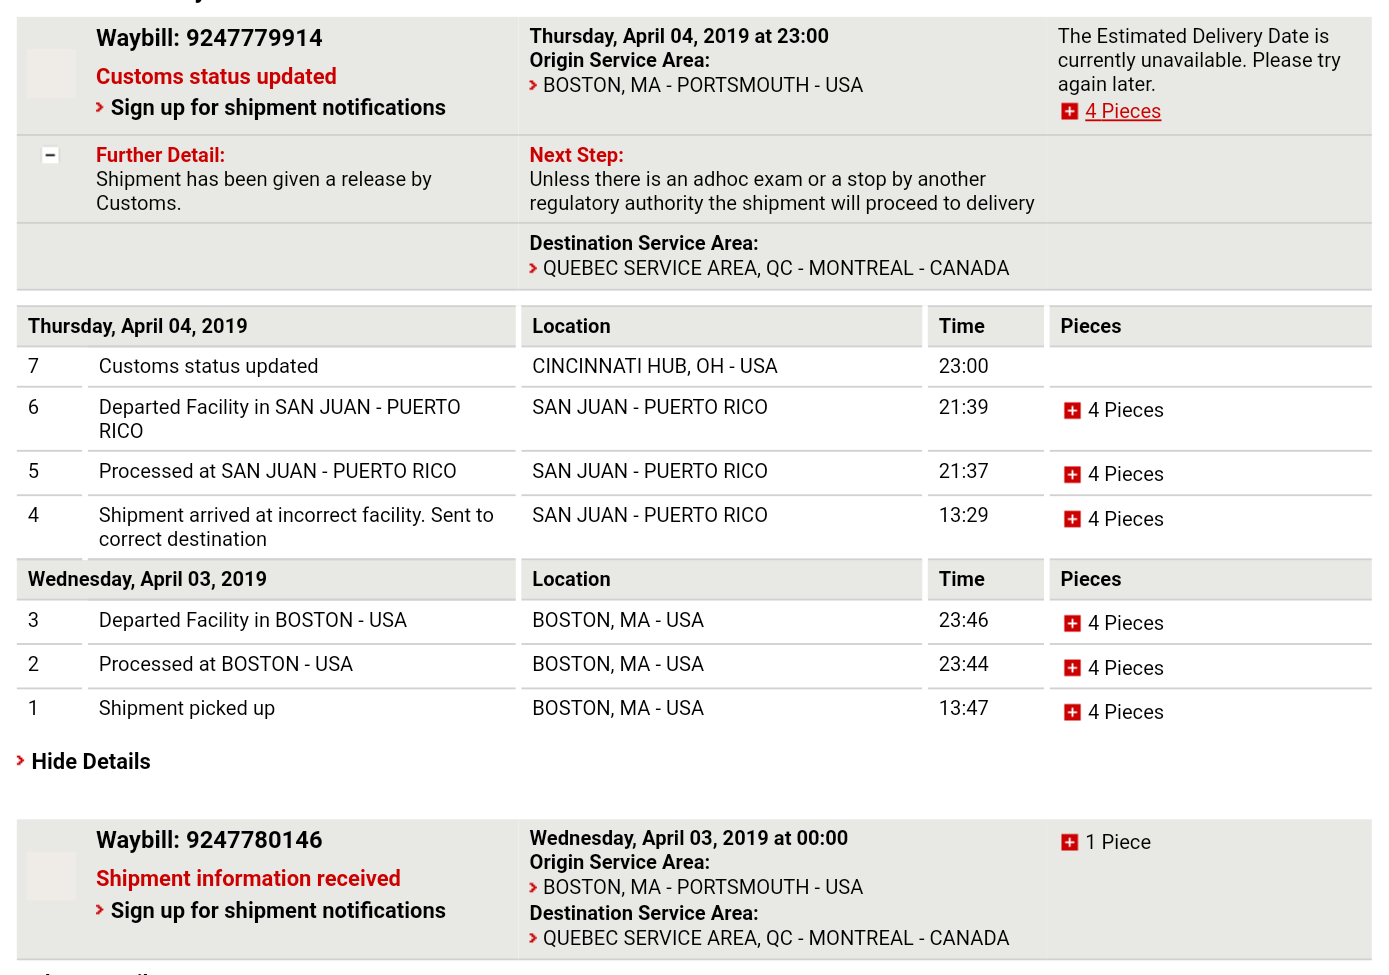
Task: Select the thumbnail box beside Waybill 9247779914
Action: [x=51, y=74]
